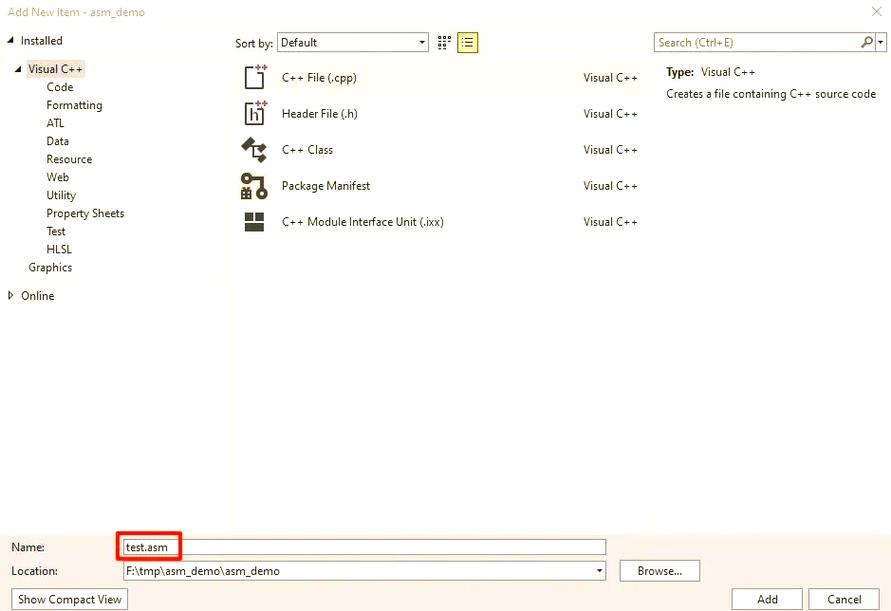Select the Visual C++ category

56,69
